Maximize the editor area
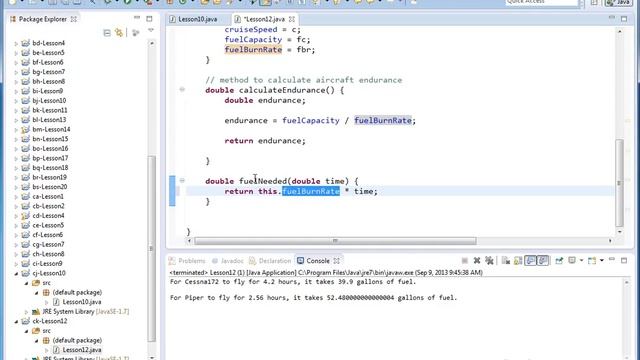Viewport: 640px width, 360px height. (624, 19)
